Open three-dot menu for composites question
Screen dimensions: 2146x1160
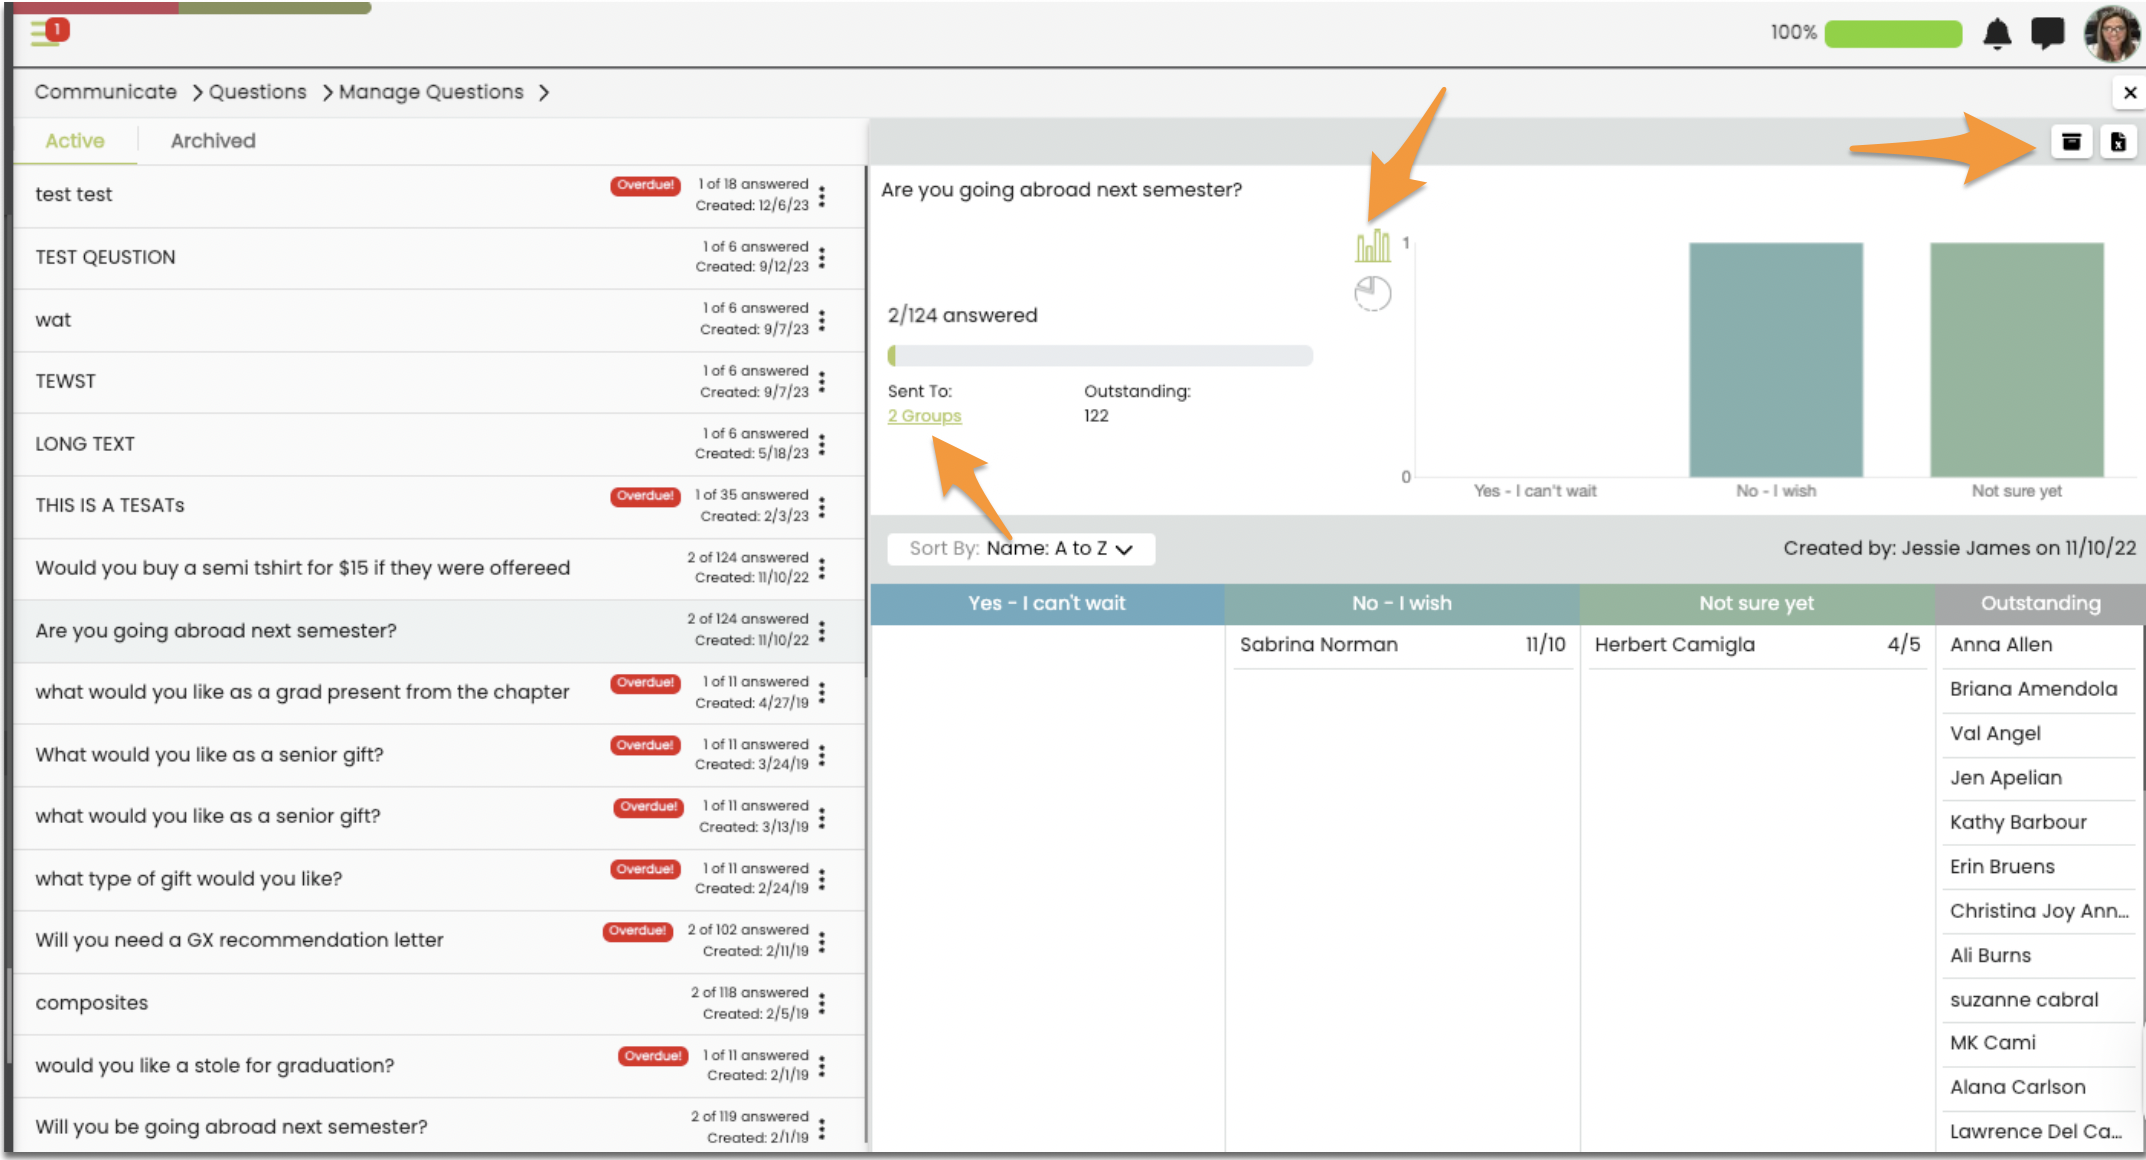822,1003
